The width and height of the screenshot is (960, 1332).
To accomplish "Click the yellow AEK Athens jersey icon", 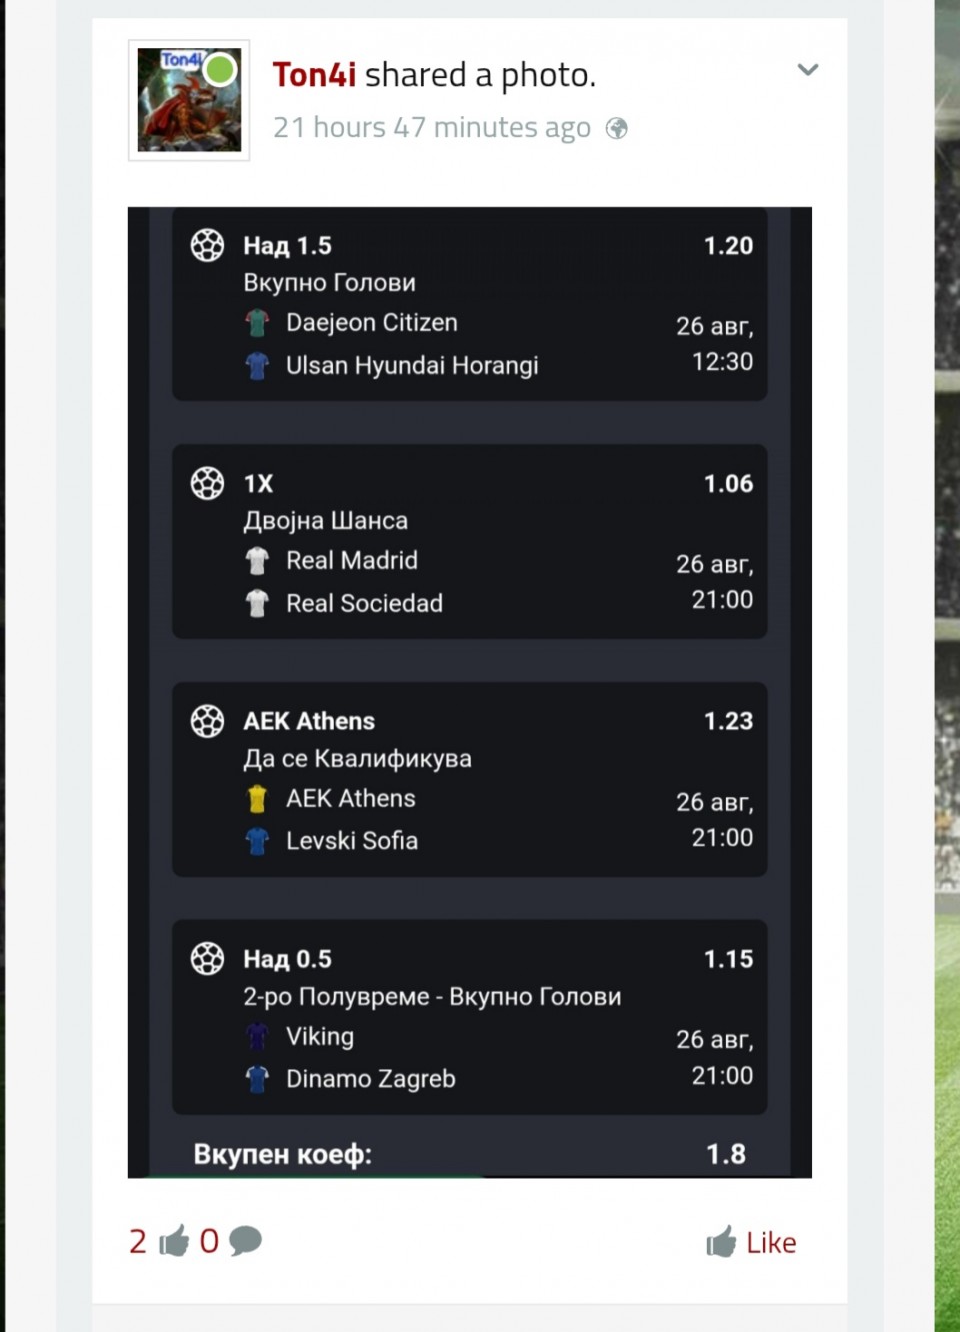I will [x=258, y=799].
